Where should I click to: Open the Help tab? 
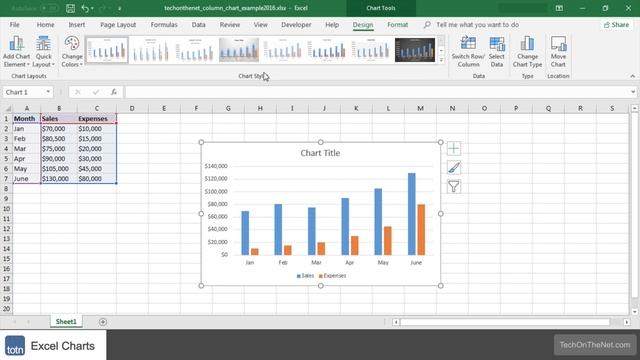click(332, 25)
